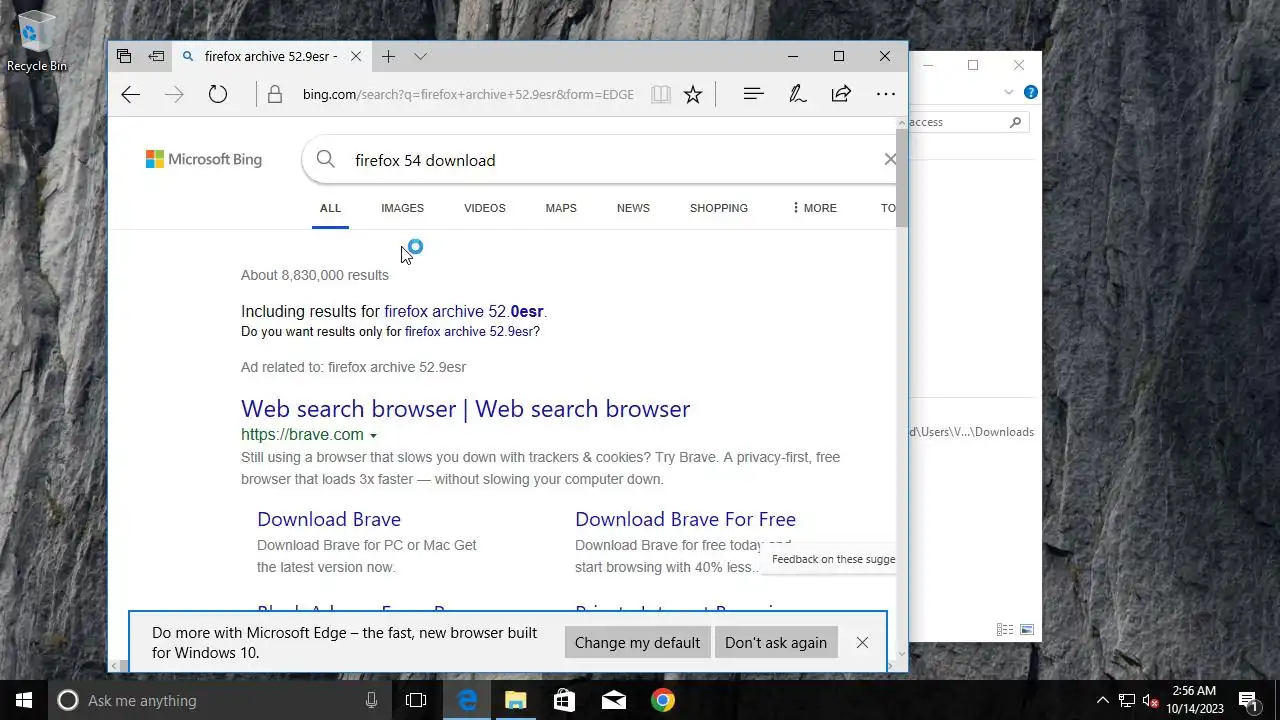The width and height of the screenshot is (1280, 720).
Task: Click the forward arrow in Edge
Action: click(174, 94)
